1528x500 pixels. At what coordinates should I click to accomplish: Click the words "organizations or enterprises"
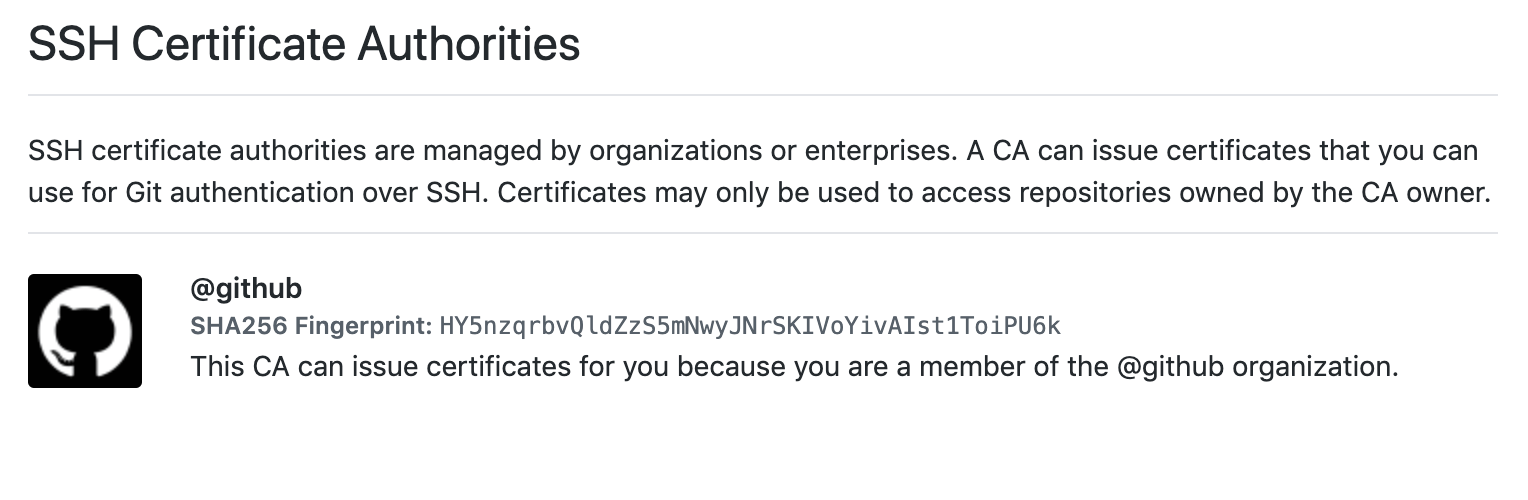761,152
